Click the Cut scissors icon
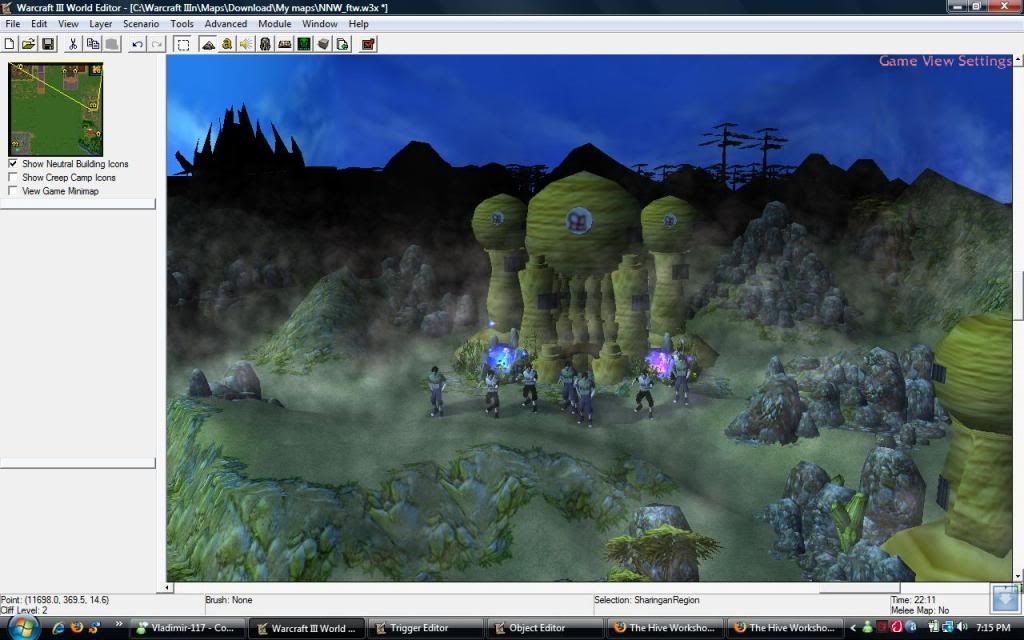The width and height of the screenshot is (1024, 640). tap(73, 44)
